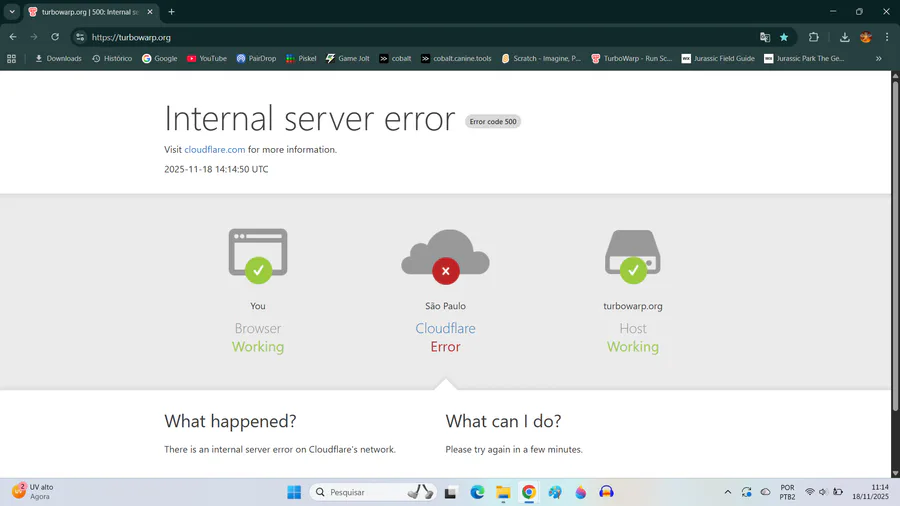900x506 pixels.
Task: Open the Jurassic Field Guide bookmark
Action: tap(718, 59)
